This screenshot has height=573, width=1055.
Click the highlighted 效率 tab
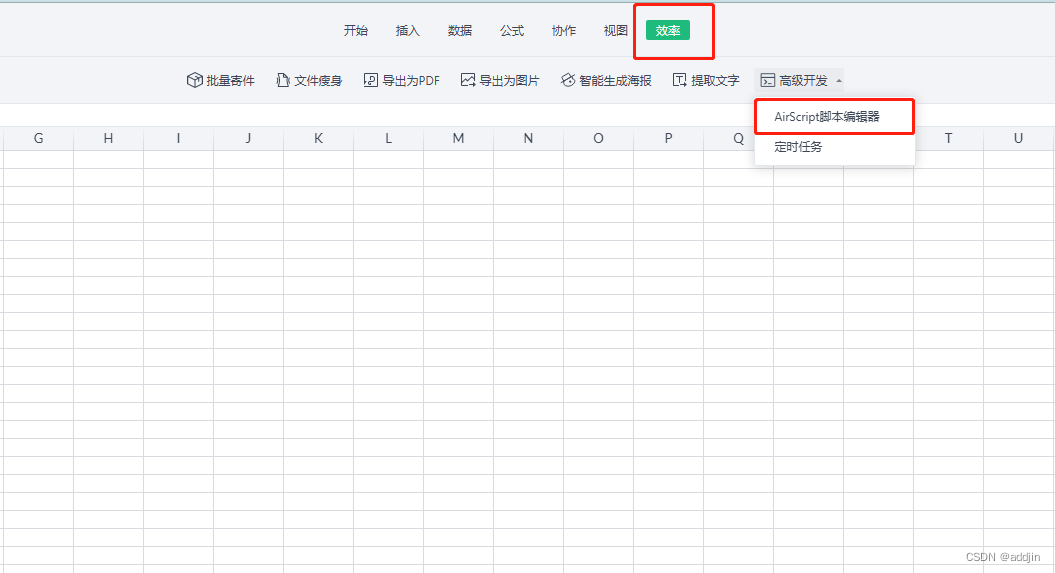pos(668,31)
